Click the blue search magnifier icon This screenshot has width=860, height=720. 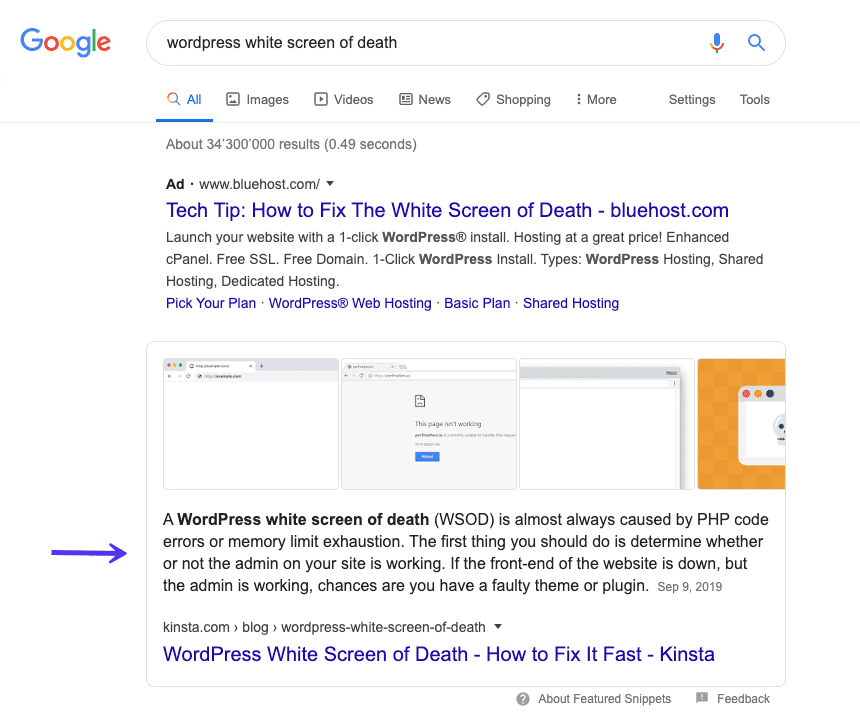coord(756,43)
